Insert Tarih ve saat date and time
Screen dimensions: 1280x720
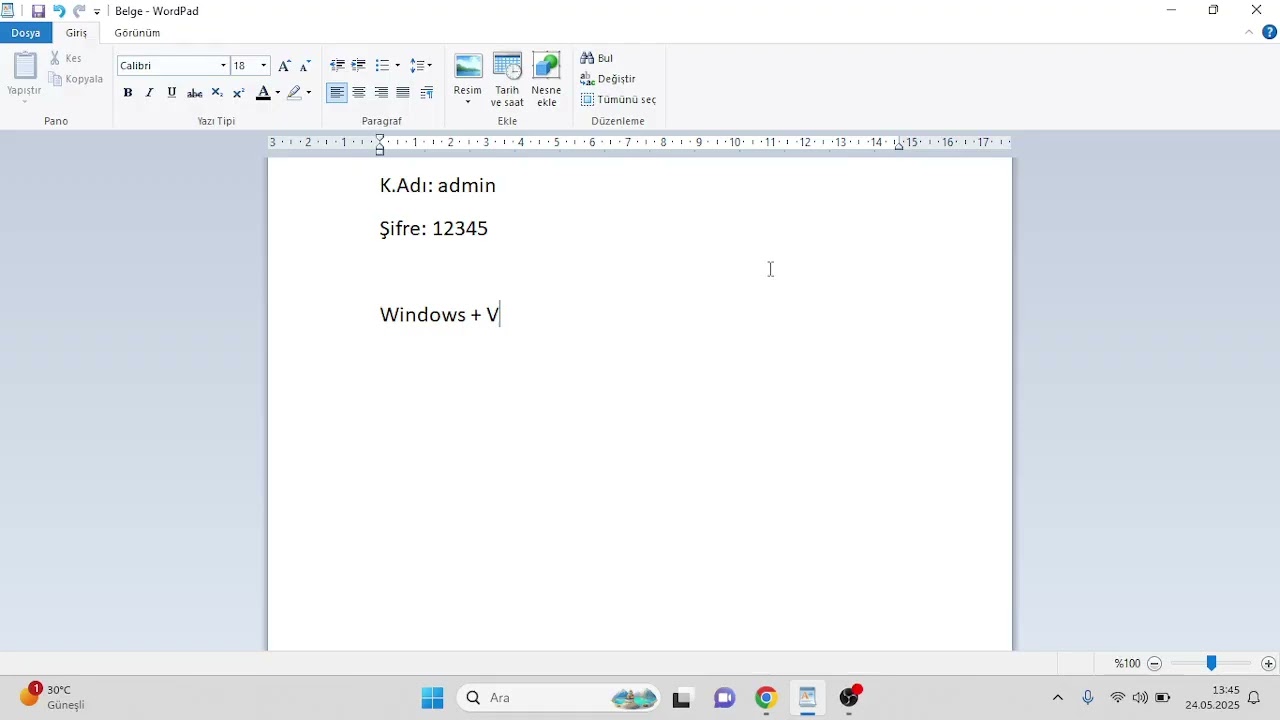(507, 80)
